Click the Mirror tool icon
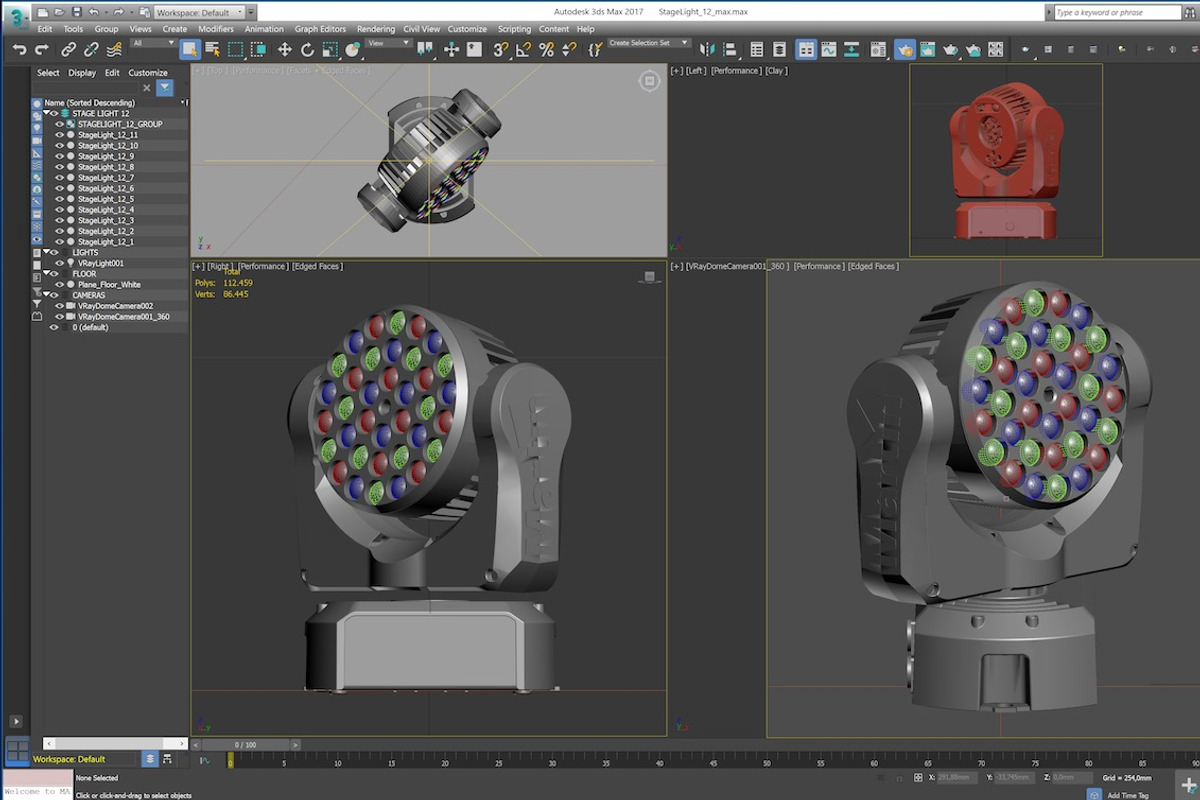Viewport: 1200px width, 800px height. pyautogui.click(x=708, y=49)
